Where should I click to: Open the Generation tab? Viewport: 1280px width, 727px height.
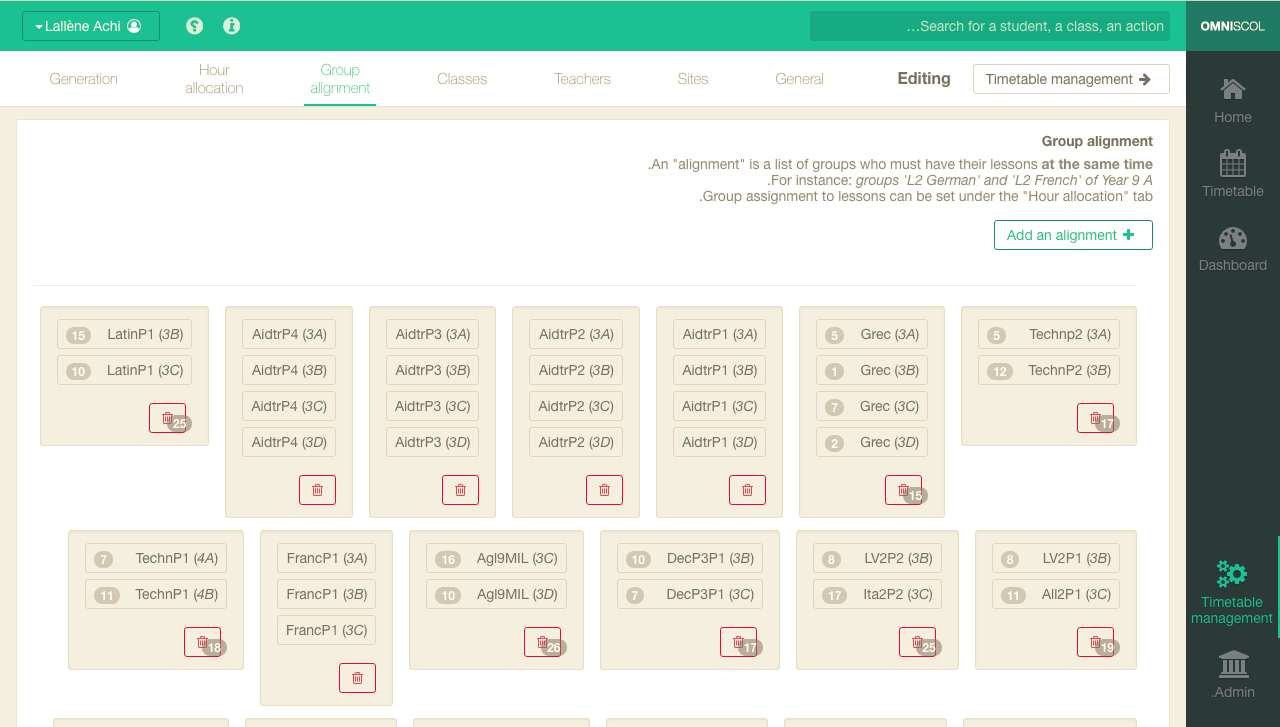pos(84,79)
